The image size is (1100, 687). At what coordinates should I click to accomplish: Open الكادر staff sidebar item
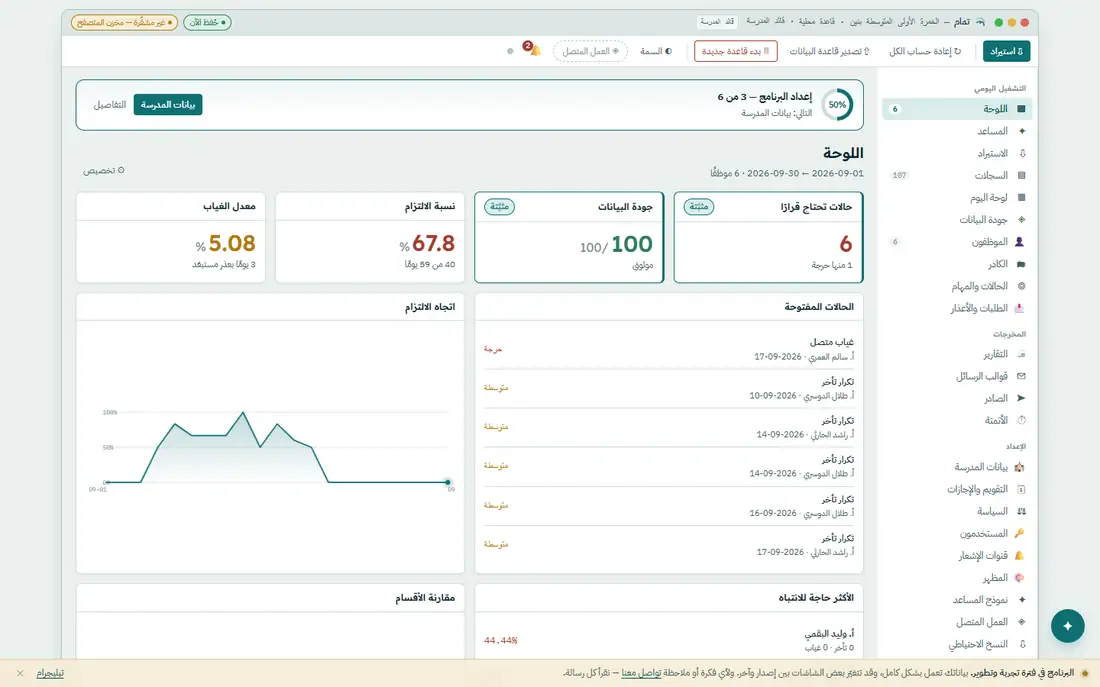(x=957, y=264)
